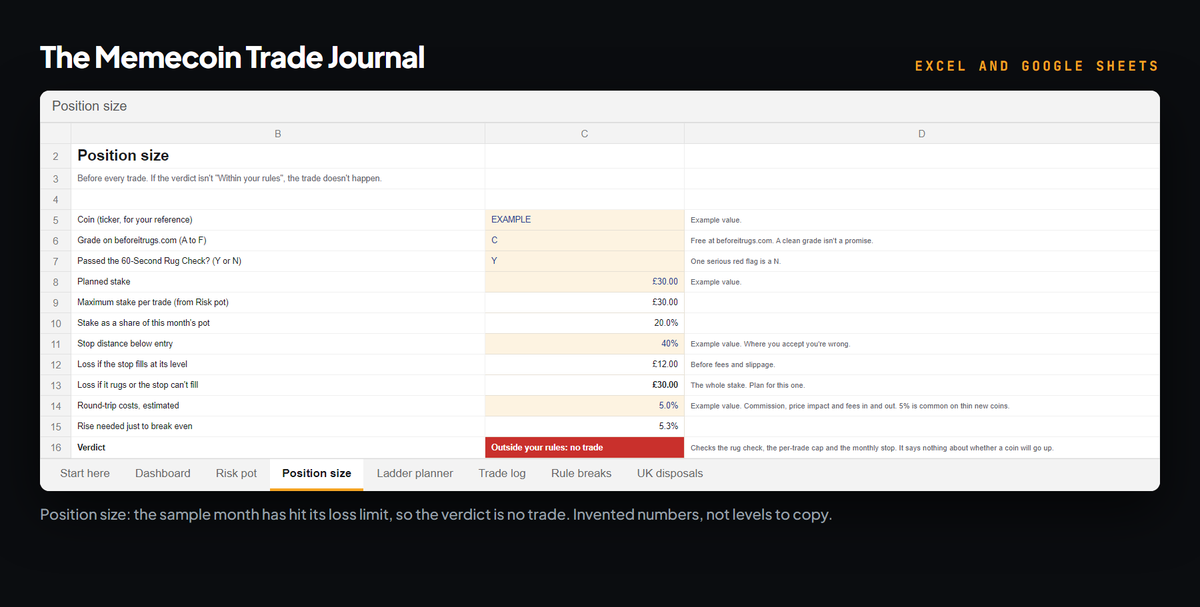
Task: Click the round-trip costs 5.0% cell
Action: [x=584, y=406]
